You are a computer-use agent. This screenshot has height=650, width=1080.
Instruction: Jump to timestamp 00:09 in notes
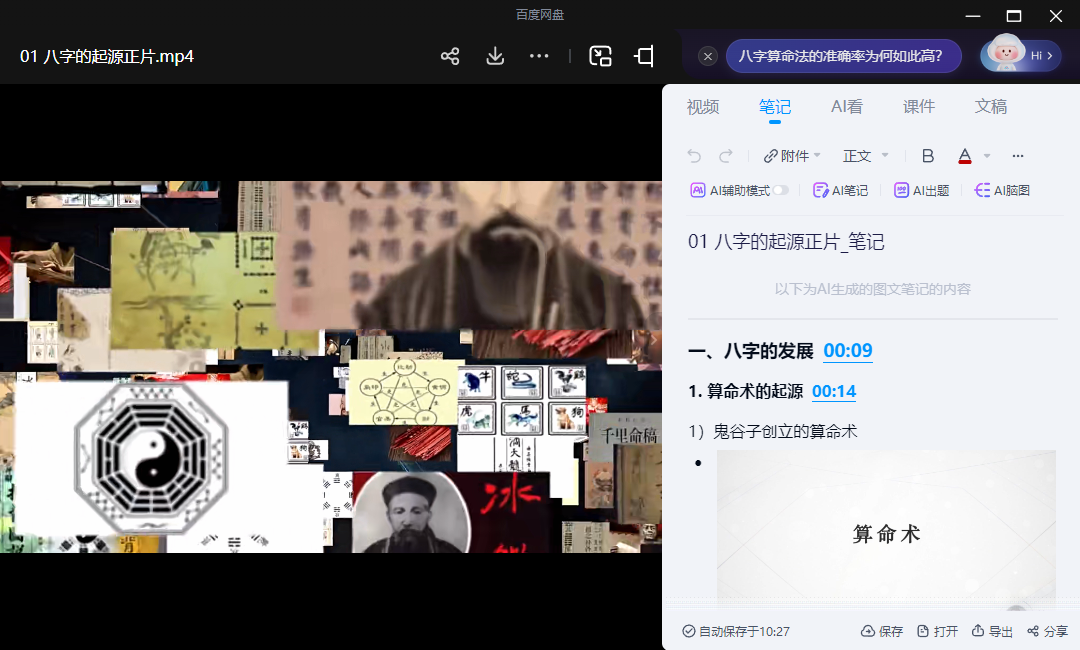847,351
